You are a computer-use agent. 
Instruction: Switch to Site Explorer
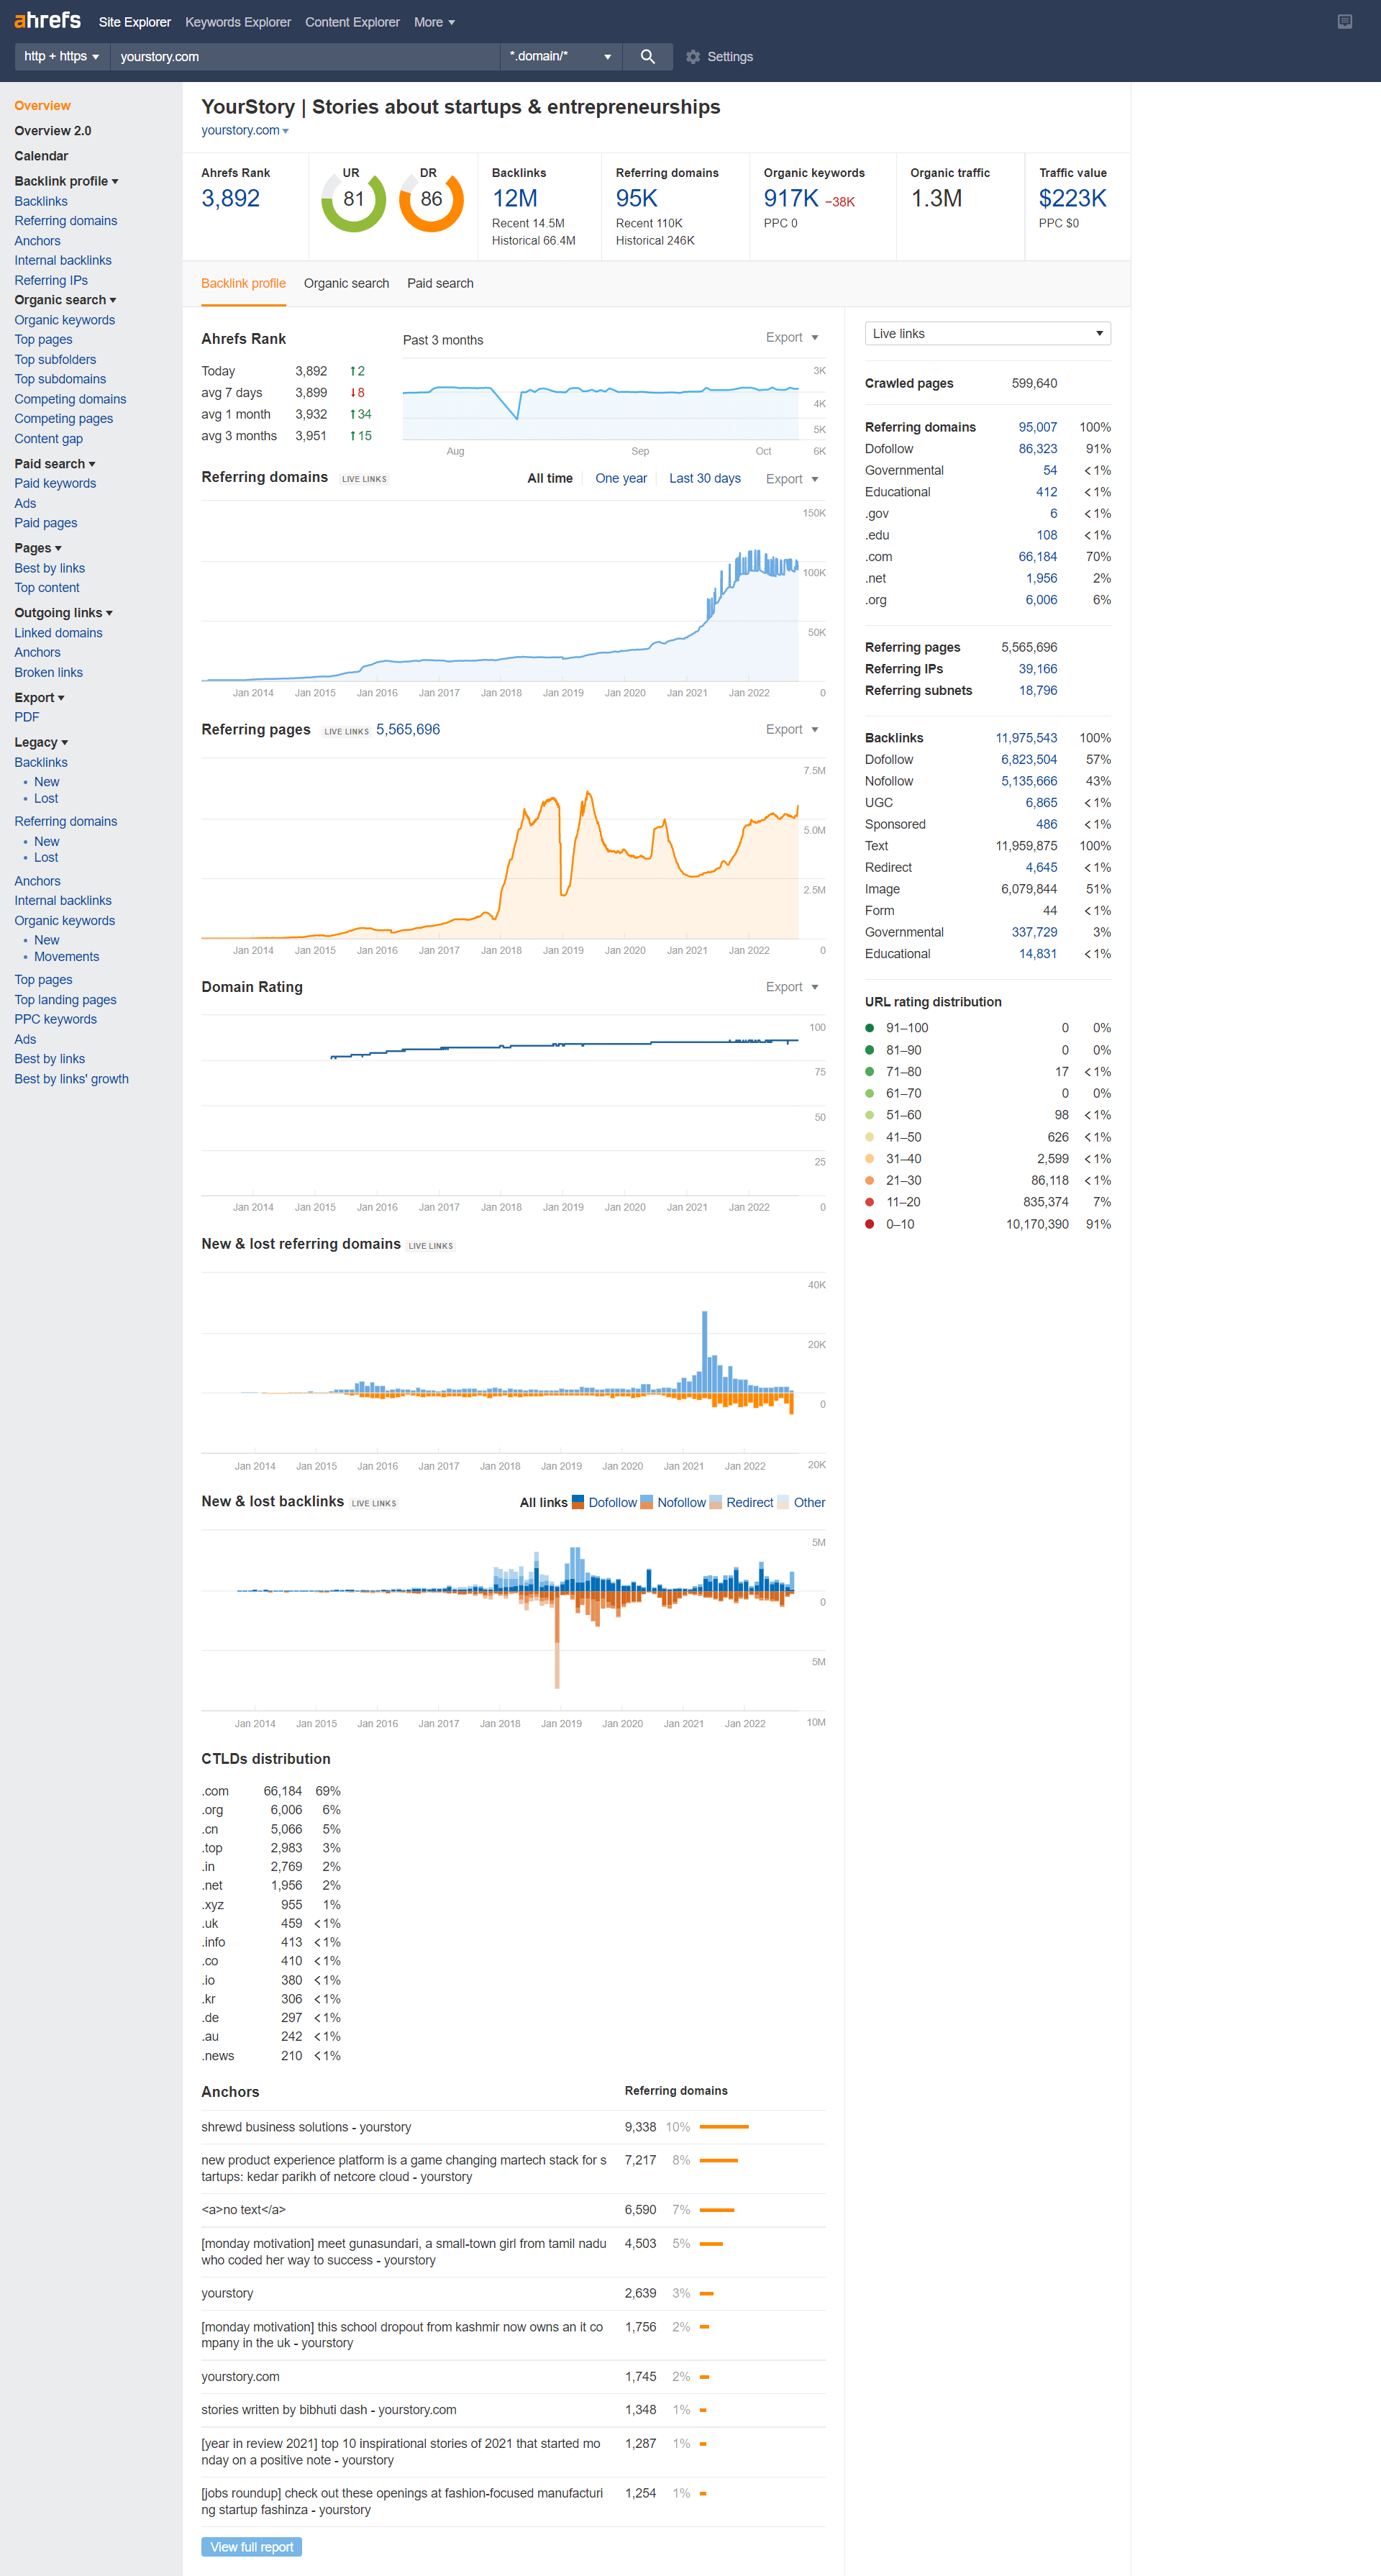pyautogui.click(x=134, y=22)
